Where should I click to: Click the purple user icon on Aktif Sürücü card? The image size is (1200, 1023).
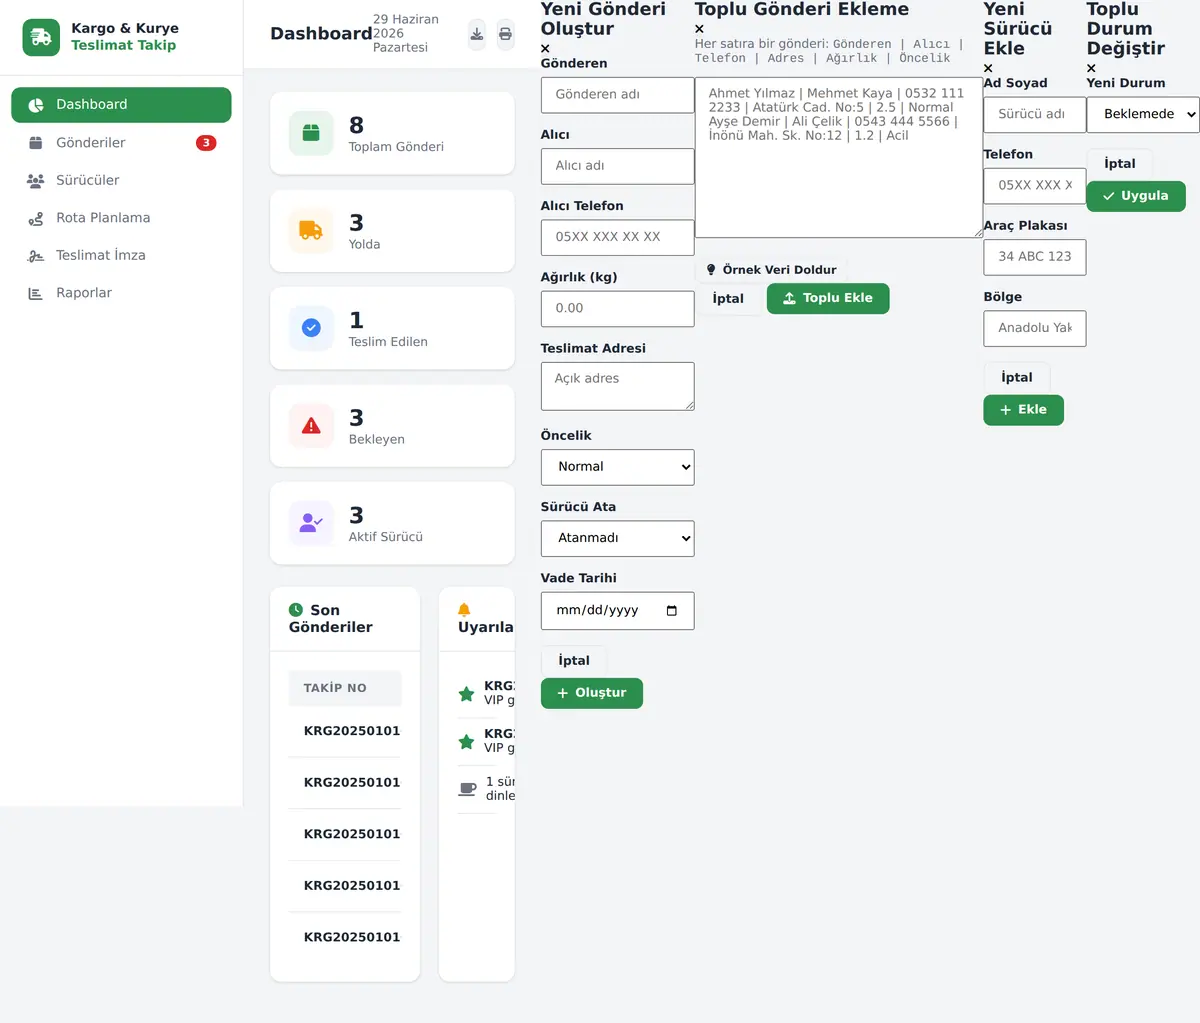311,523
